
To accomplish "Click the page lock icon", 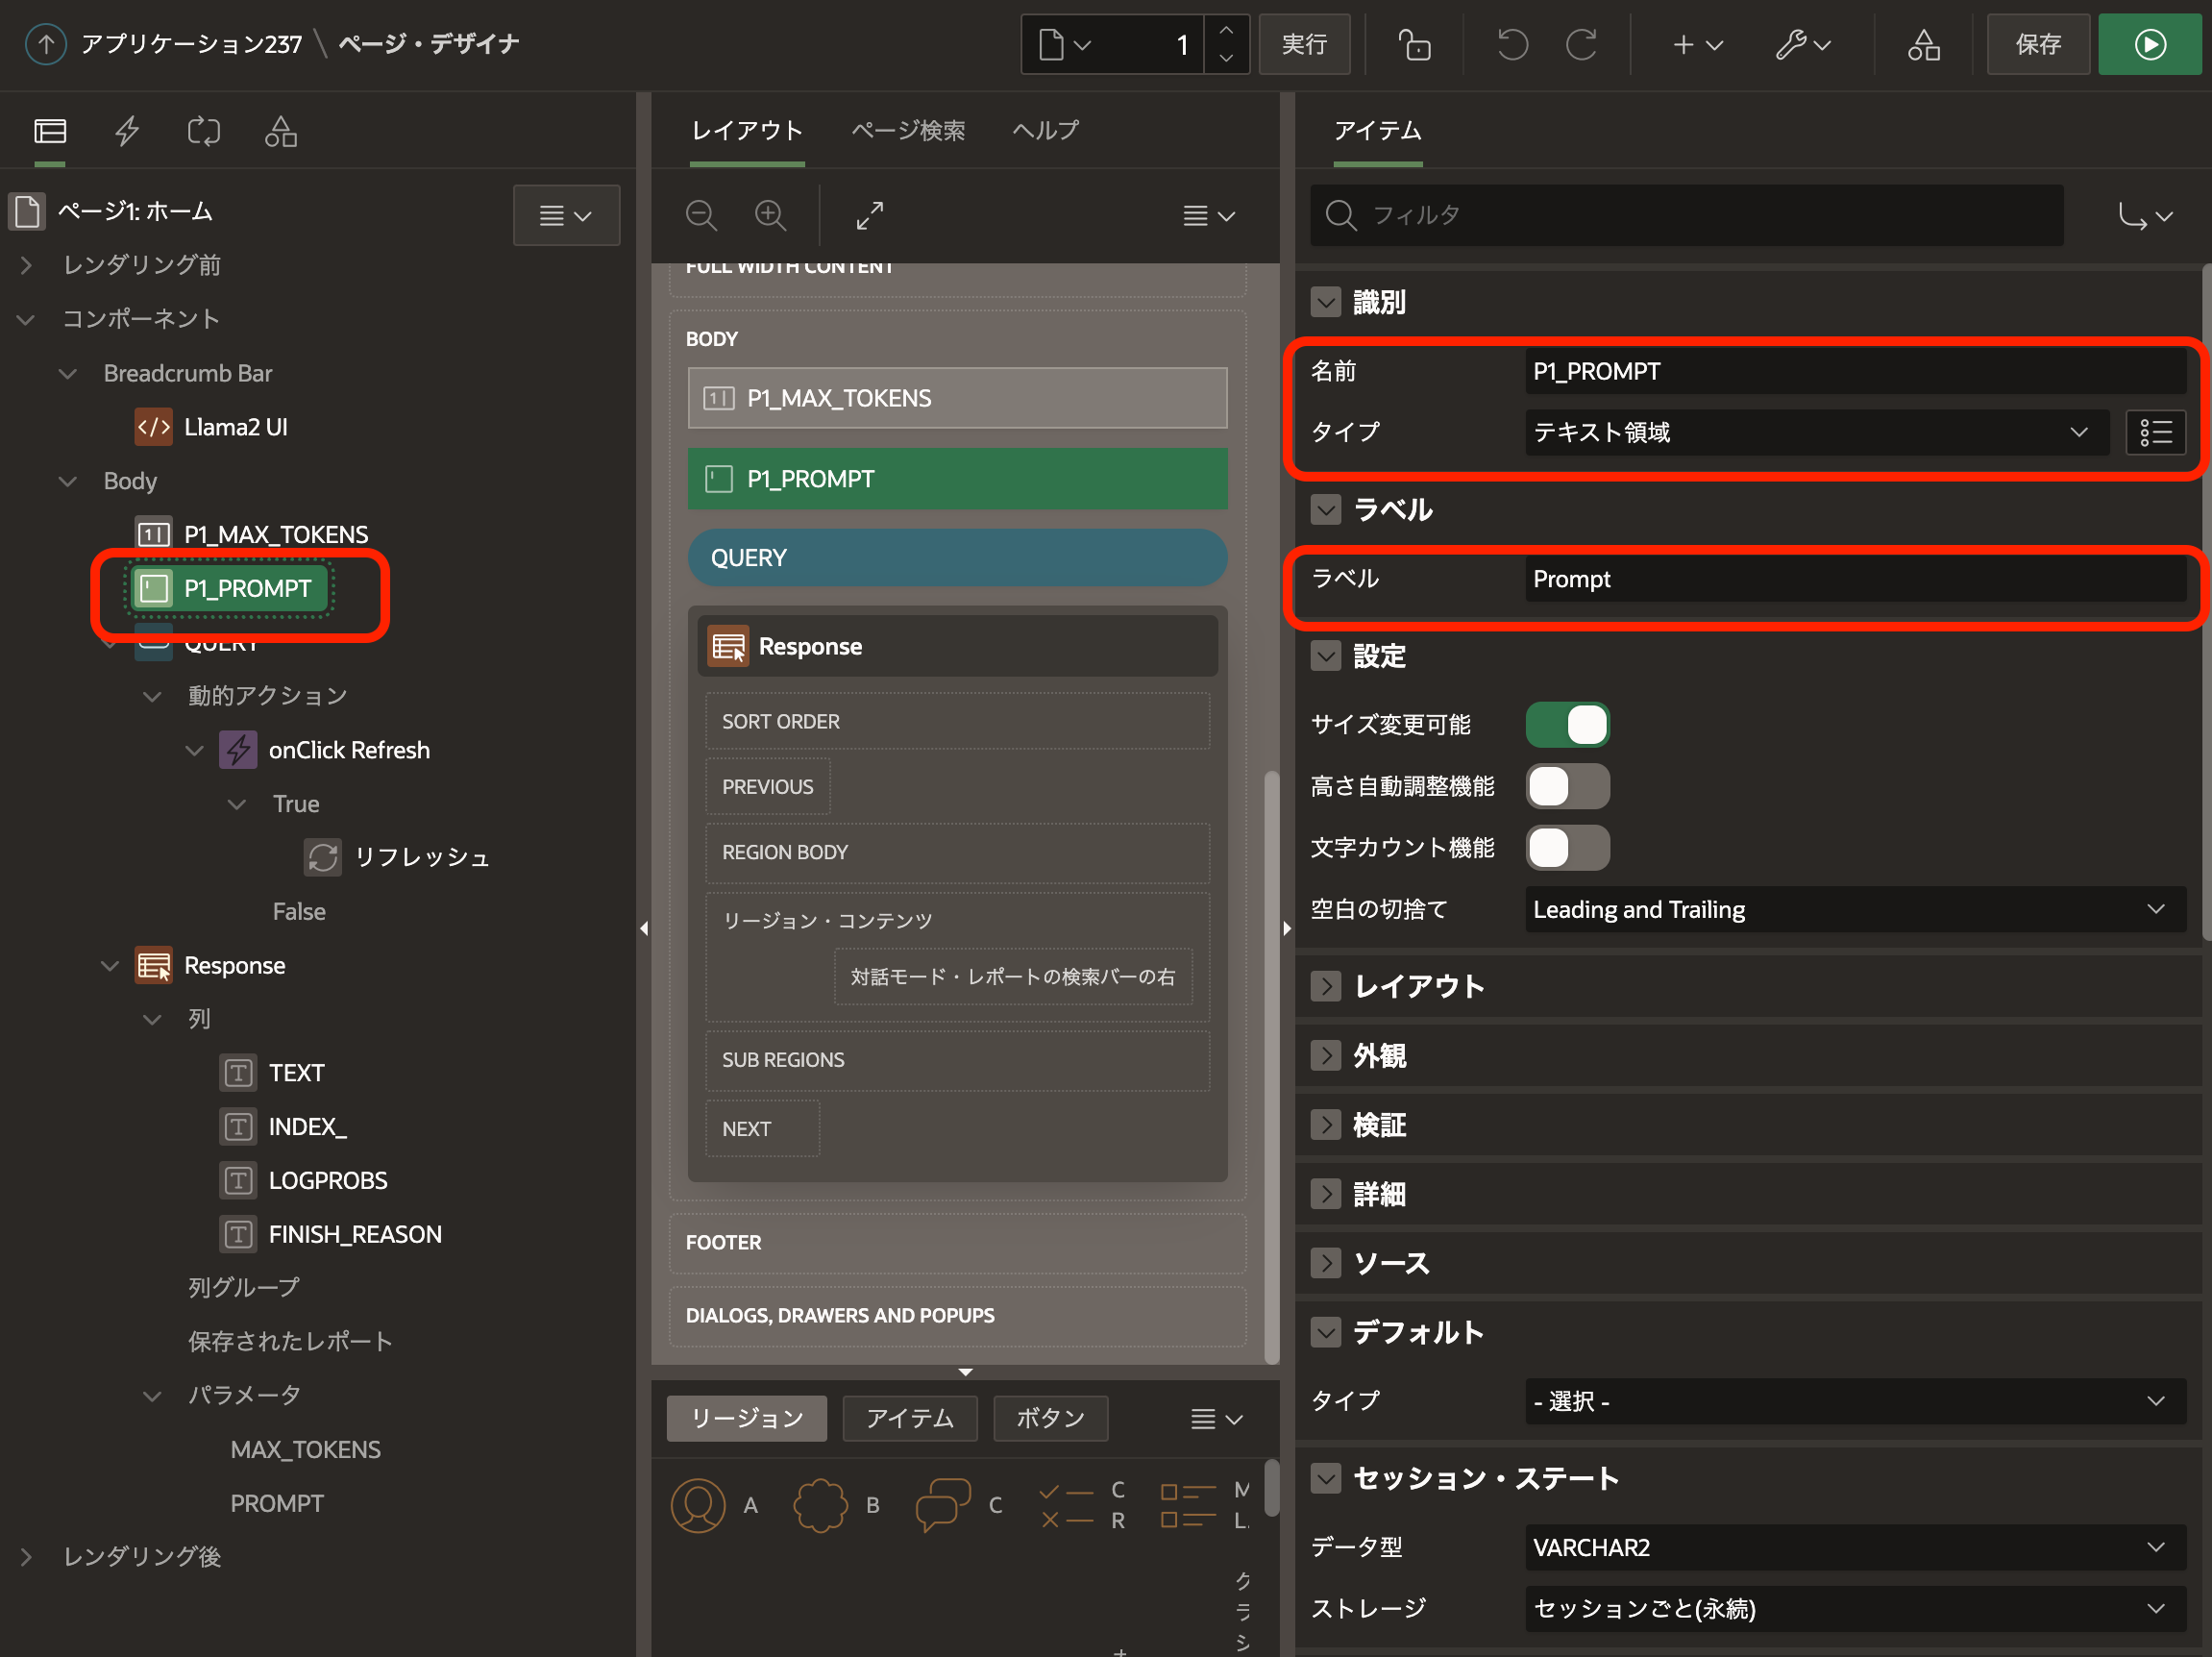I will click(x=1414, y=44).
